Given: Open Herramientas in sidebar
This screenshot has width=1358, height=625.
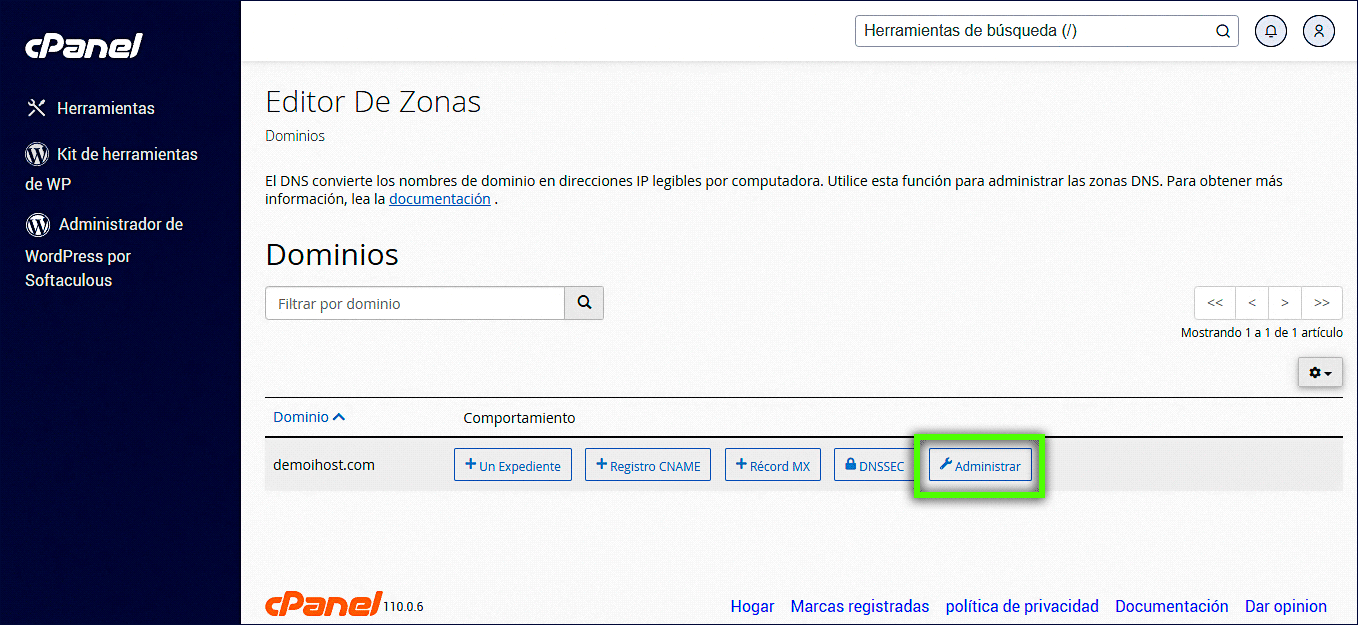Looking at the screenshot, I should (105, 108).
